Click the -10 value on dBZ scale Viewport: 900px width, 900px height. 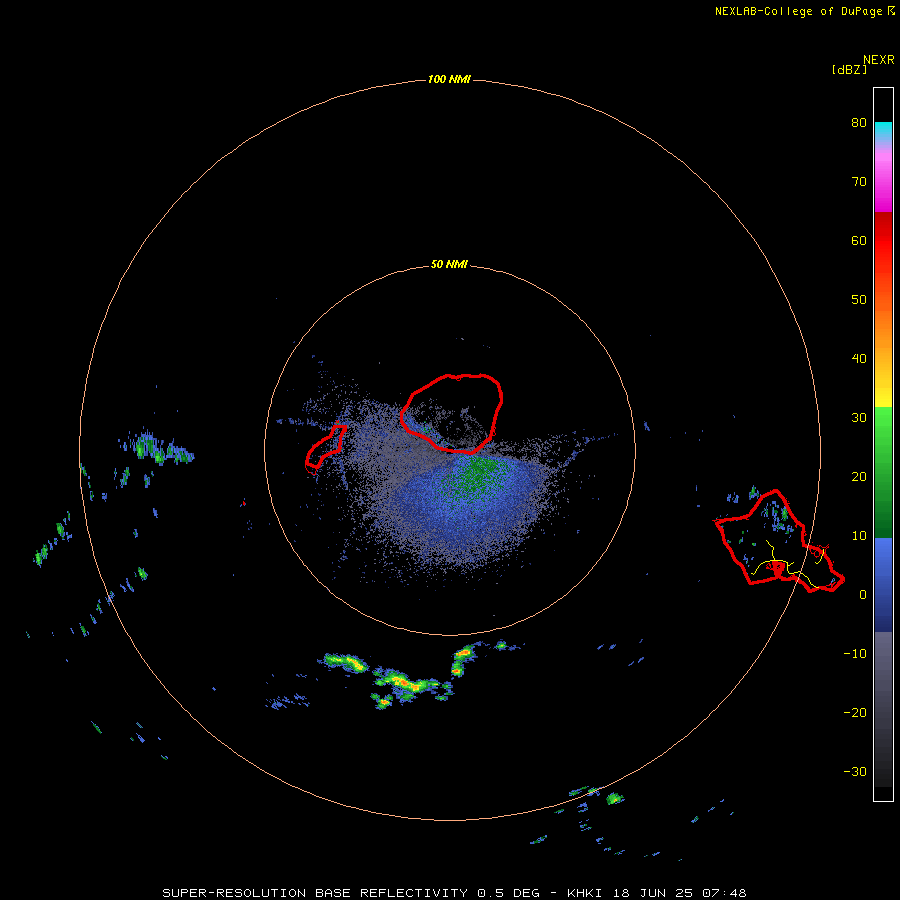click(x=855, y=654)
